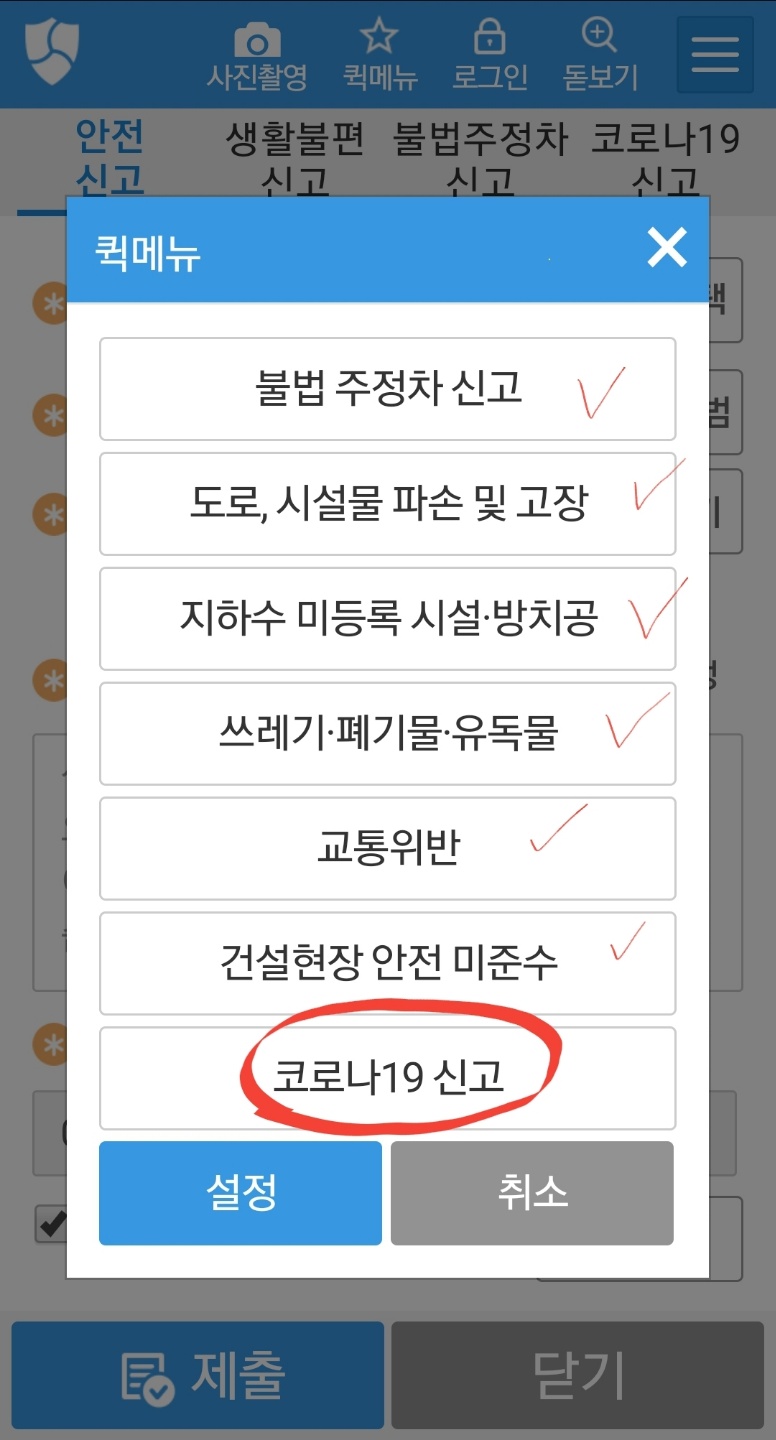
Task: Open the hamburger menu icon
Action: 715,54
